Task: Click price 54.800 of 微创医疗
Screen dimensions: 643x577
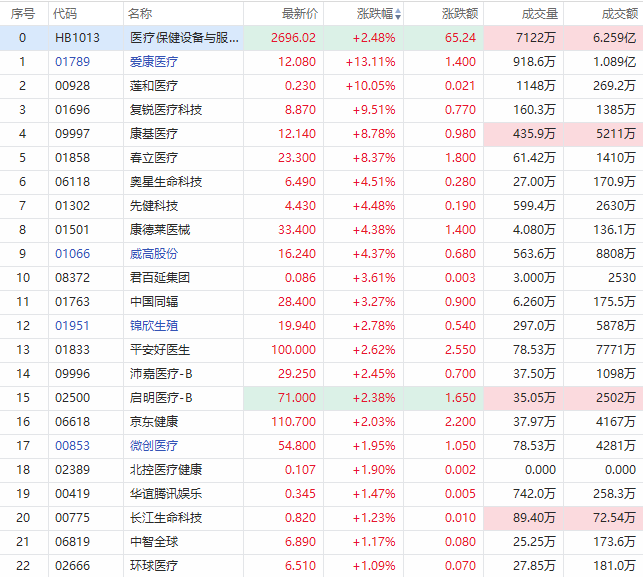Action: (297, 446)
